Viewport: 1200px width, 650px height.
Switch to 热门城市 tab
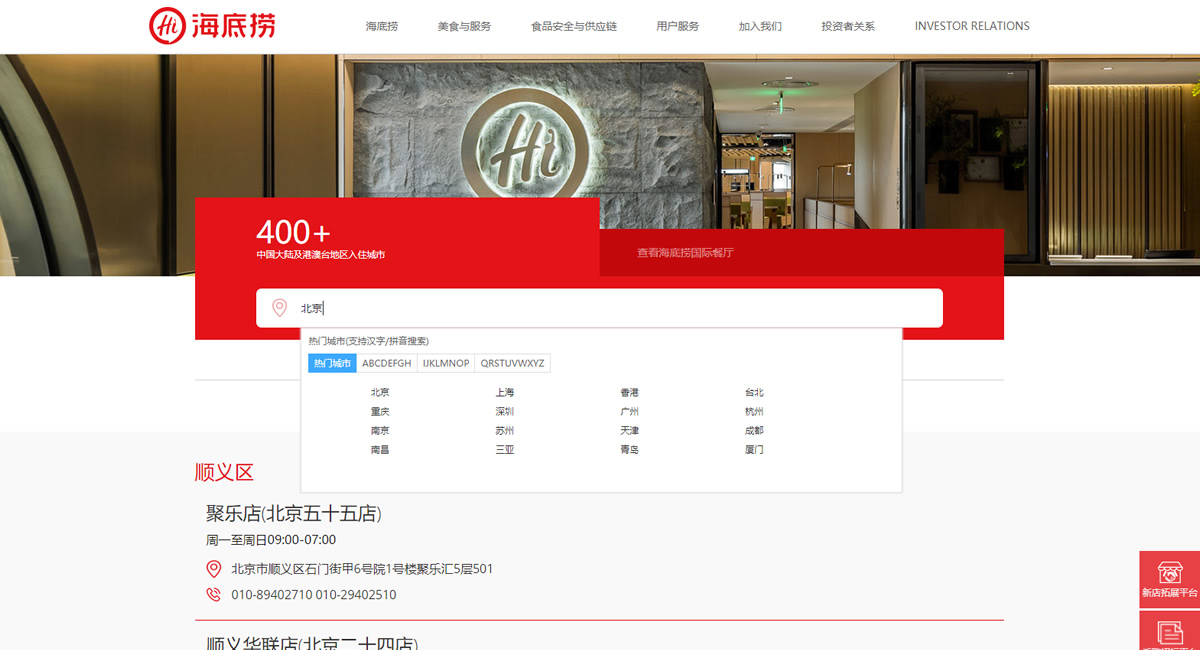pos(332,363)
